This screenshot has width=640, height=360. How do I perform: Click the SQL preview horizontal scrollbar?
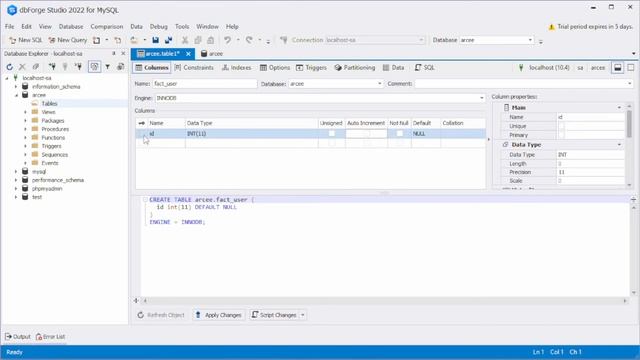pos(384,301)
